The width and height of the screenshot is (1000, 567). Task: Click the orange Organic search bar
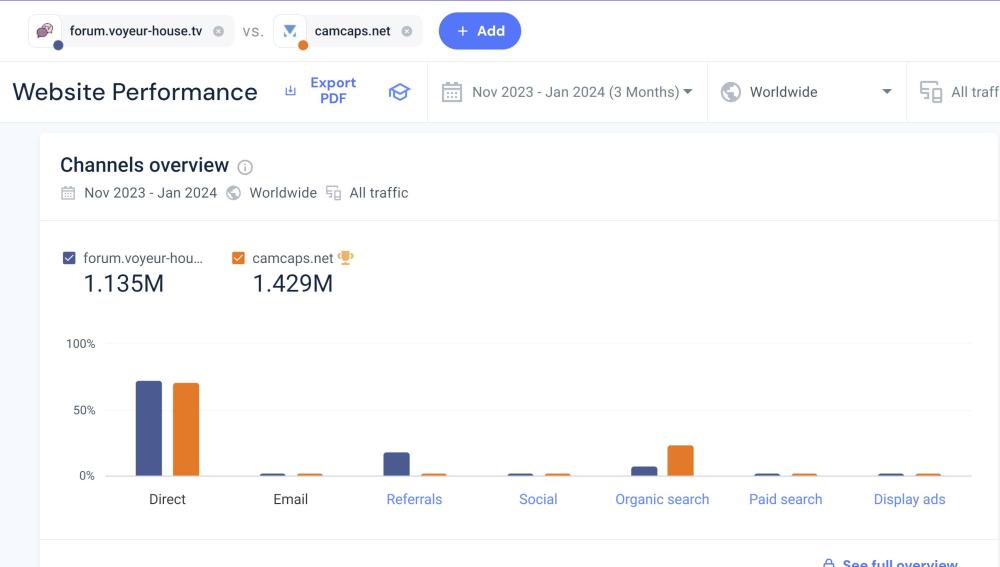pyautogui.click(x=680, y=461)
